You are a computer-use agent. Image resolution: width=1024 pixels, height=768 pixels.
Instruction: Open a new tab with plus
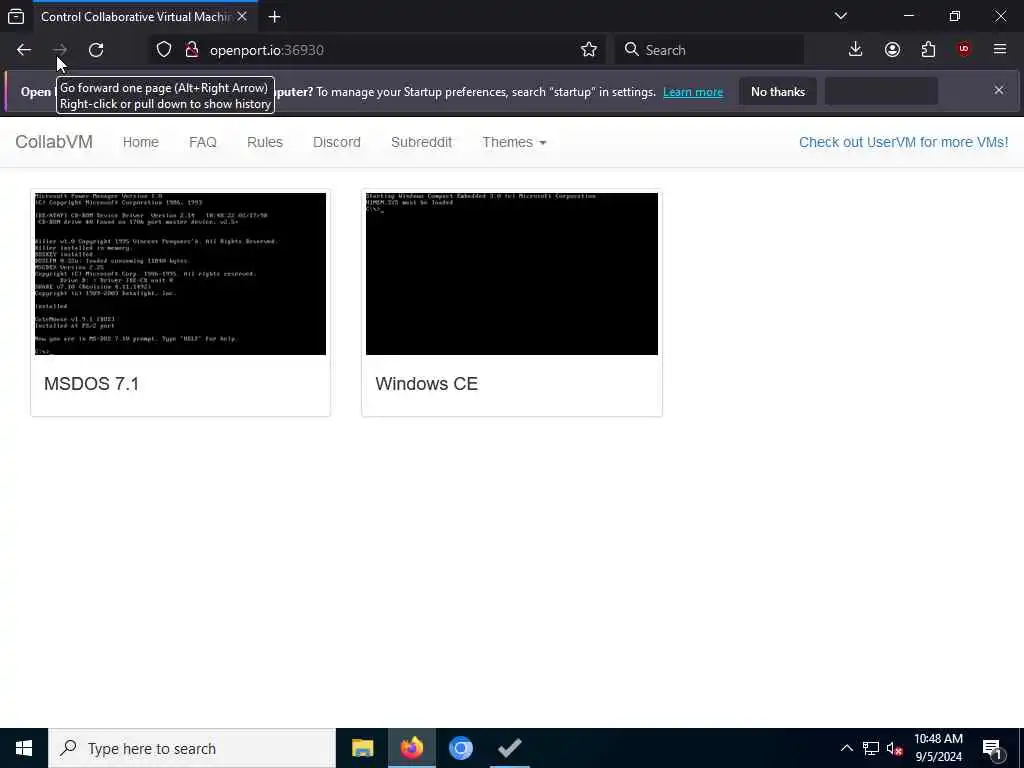coord(274,16)
